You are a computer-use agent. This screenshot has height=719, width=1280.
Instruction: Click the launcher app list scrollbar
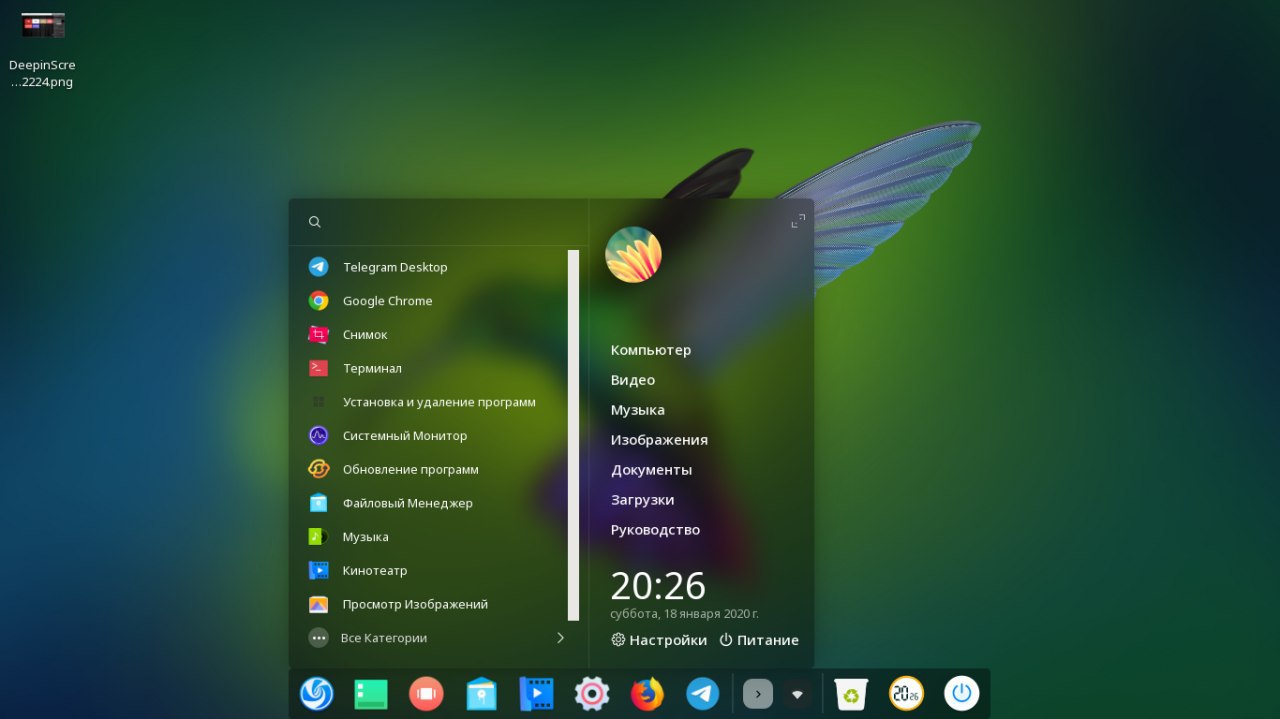point(573,435)
